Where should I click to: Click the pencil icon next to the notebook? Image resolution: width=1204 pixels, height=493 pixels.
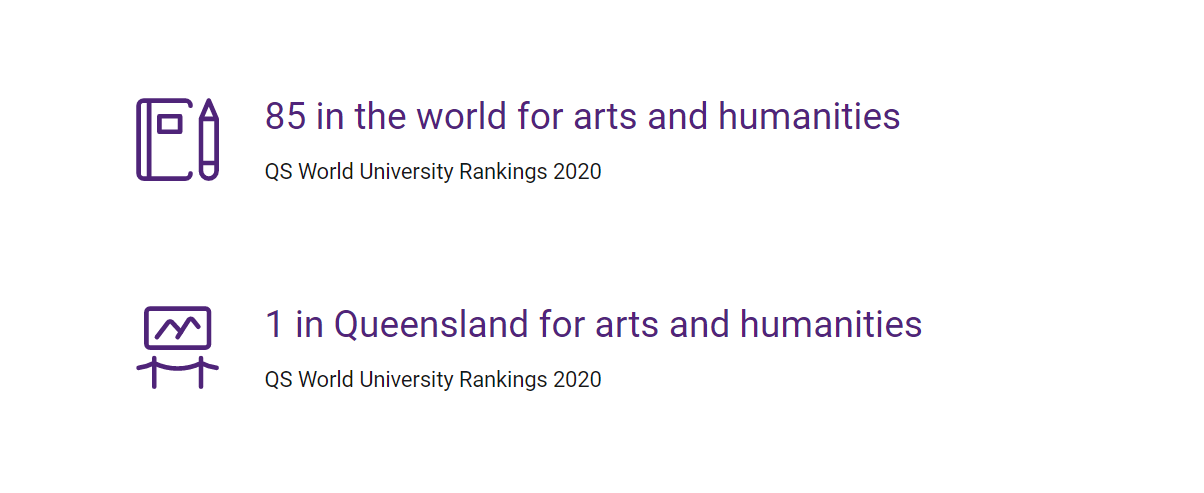click(208, 139)
